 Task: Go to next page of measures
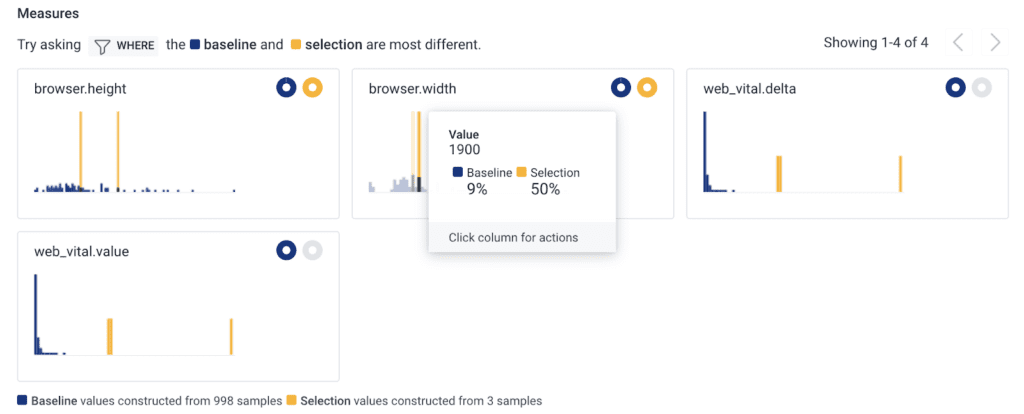(995, 42)
